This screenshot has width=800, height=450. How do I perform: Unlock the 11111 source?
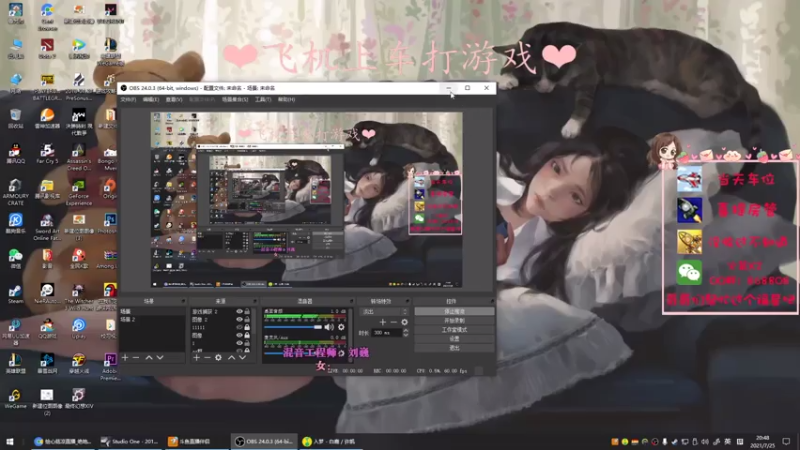247,328
